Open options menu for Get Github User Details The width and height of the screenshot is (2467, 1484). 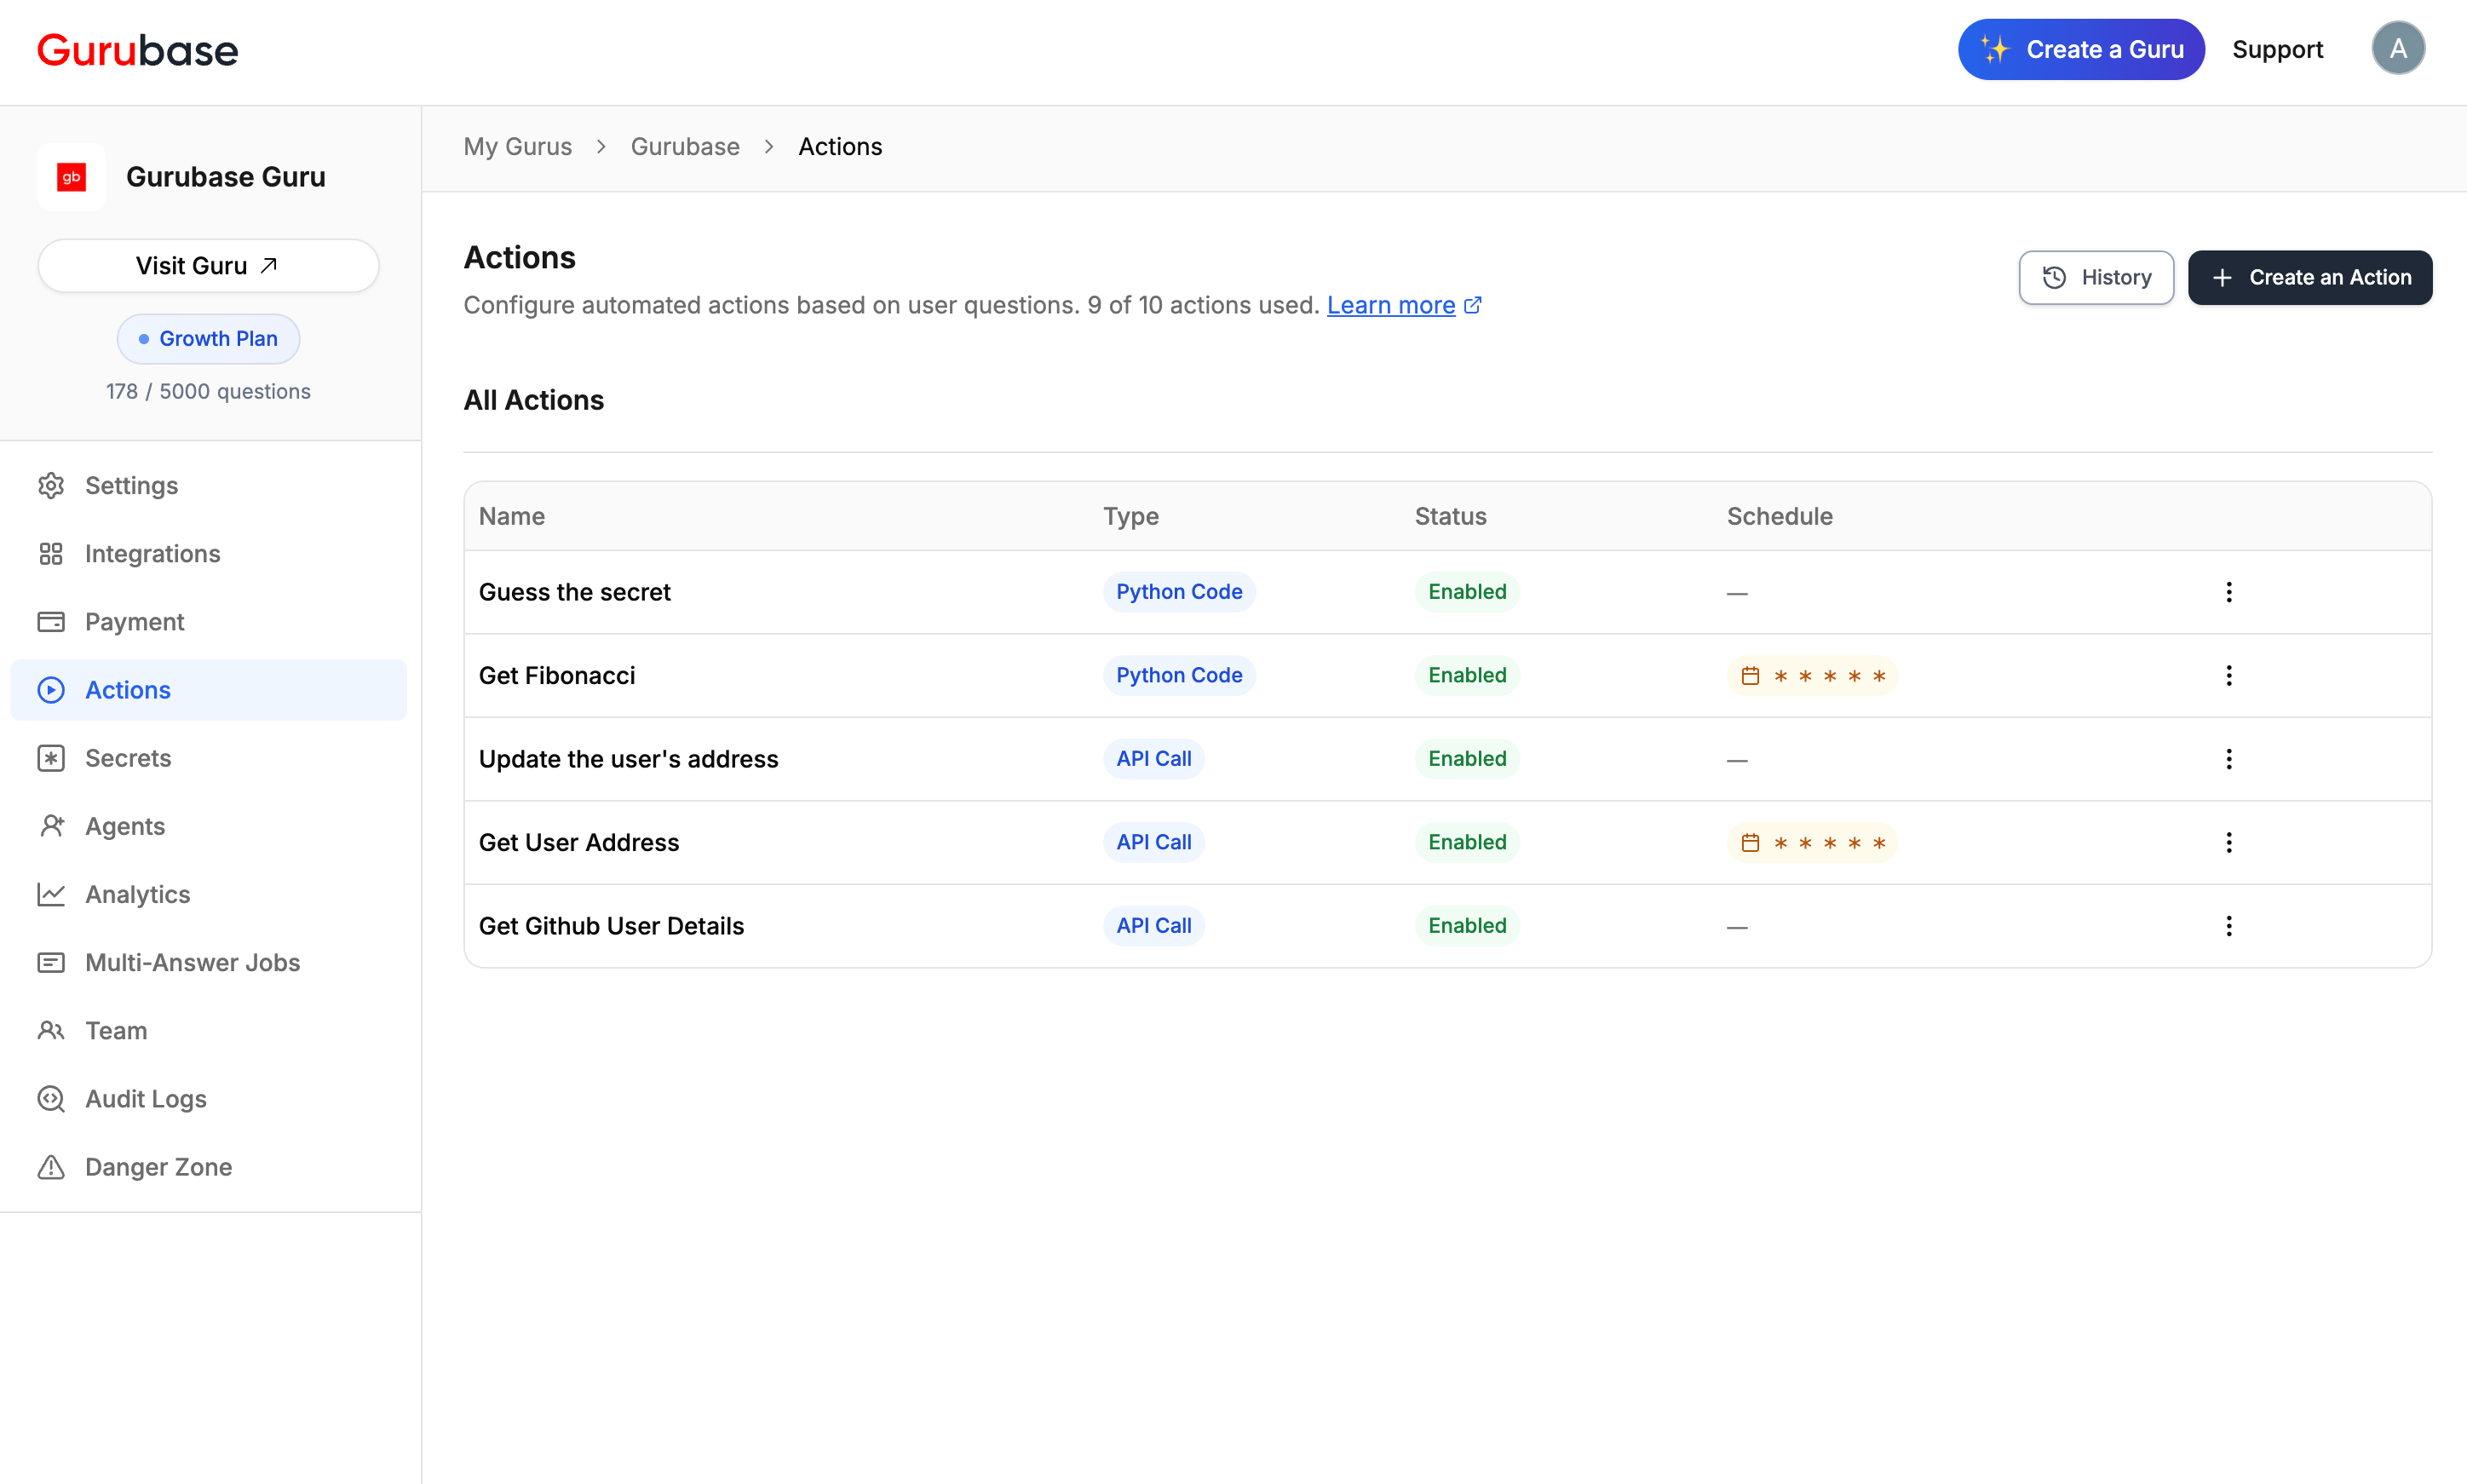(2229, 926)
